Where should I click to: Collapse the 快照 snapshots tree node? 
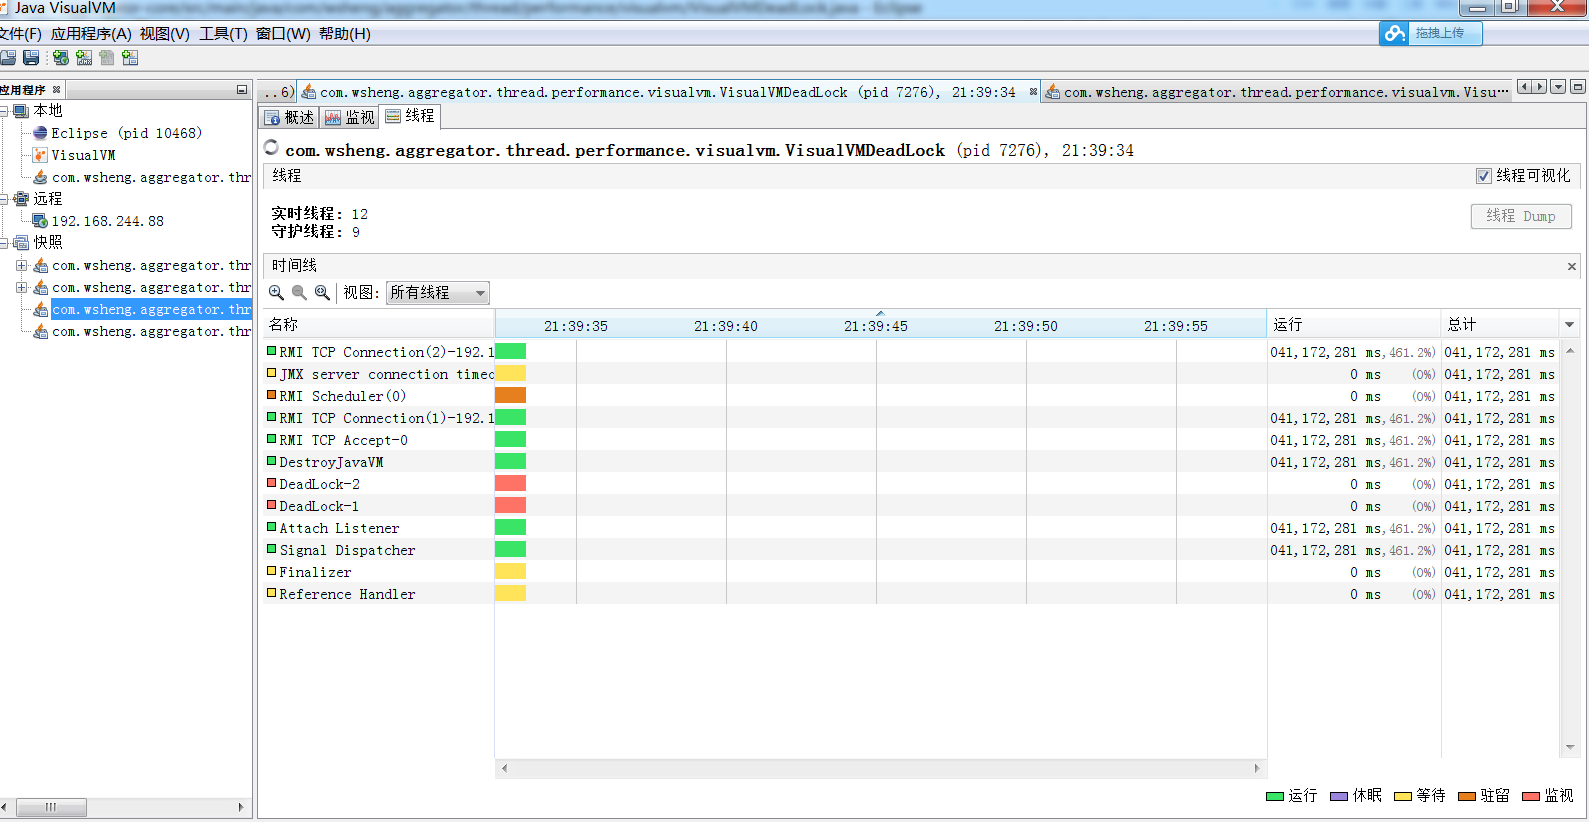tap(5, 243)
